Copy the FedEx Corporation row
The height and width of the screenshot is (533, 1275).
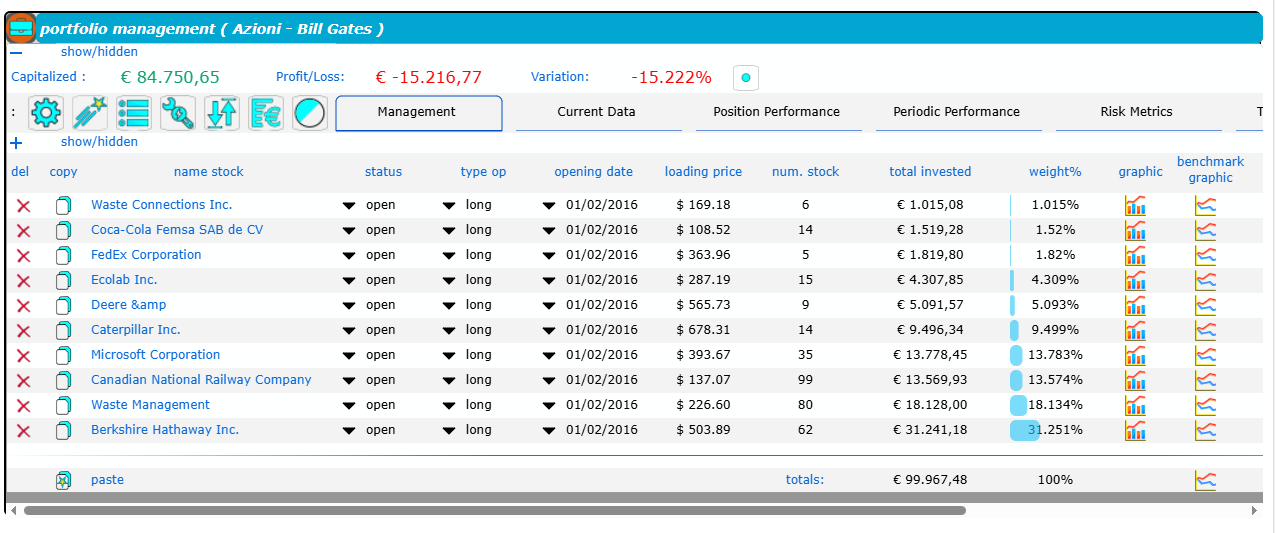click(x=63, y=256)
